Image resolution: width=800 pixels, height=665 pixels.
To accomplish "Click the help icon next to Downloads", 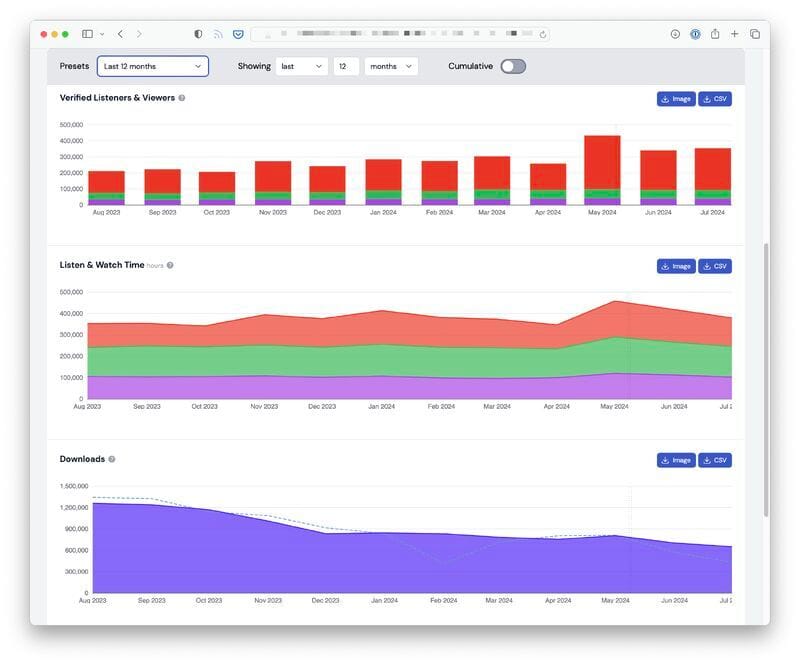I will (x=112, y=459).
